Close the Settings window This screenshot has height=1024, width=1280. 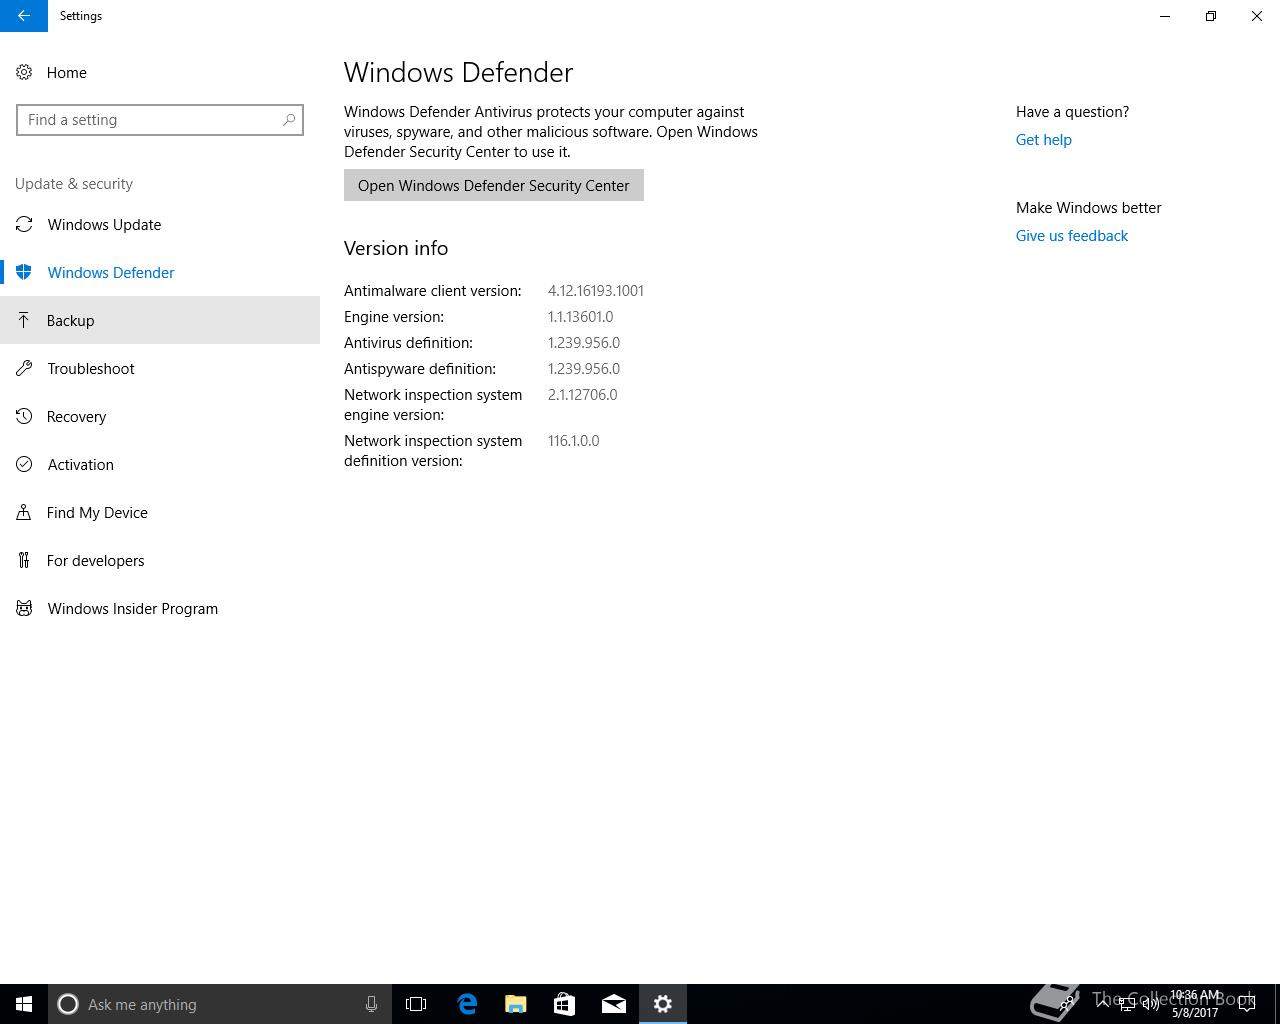pyautogui.click(x=1257, y=16)
